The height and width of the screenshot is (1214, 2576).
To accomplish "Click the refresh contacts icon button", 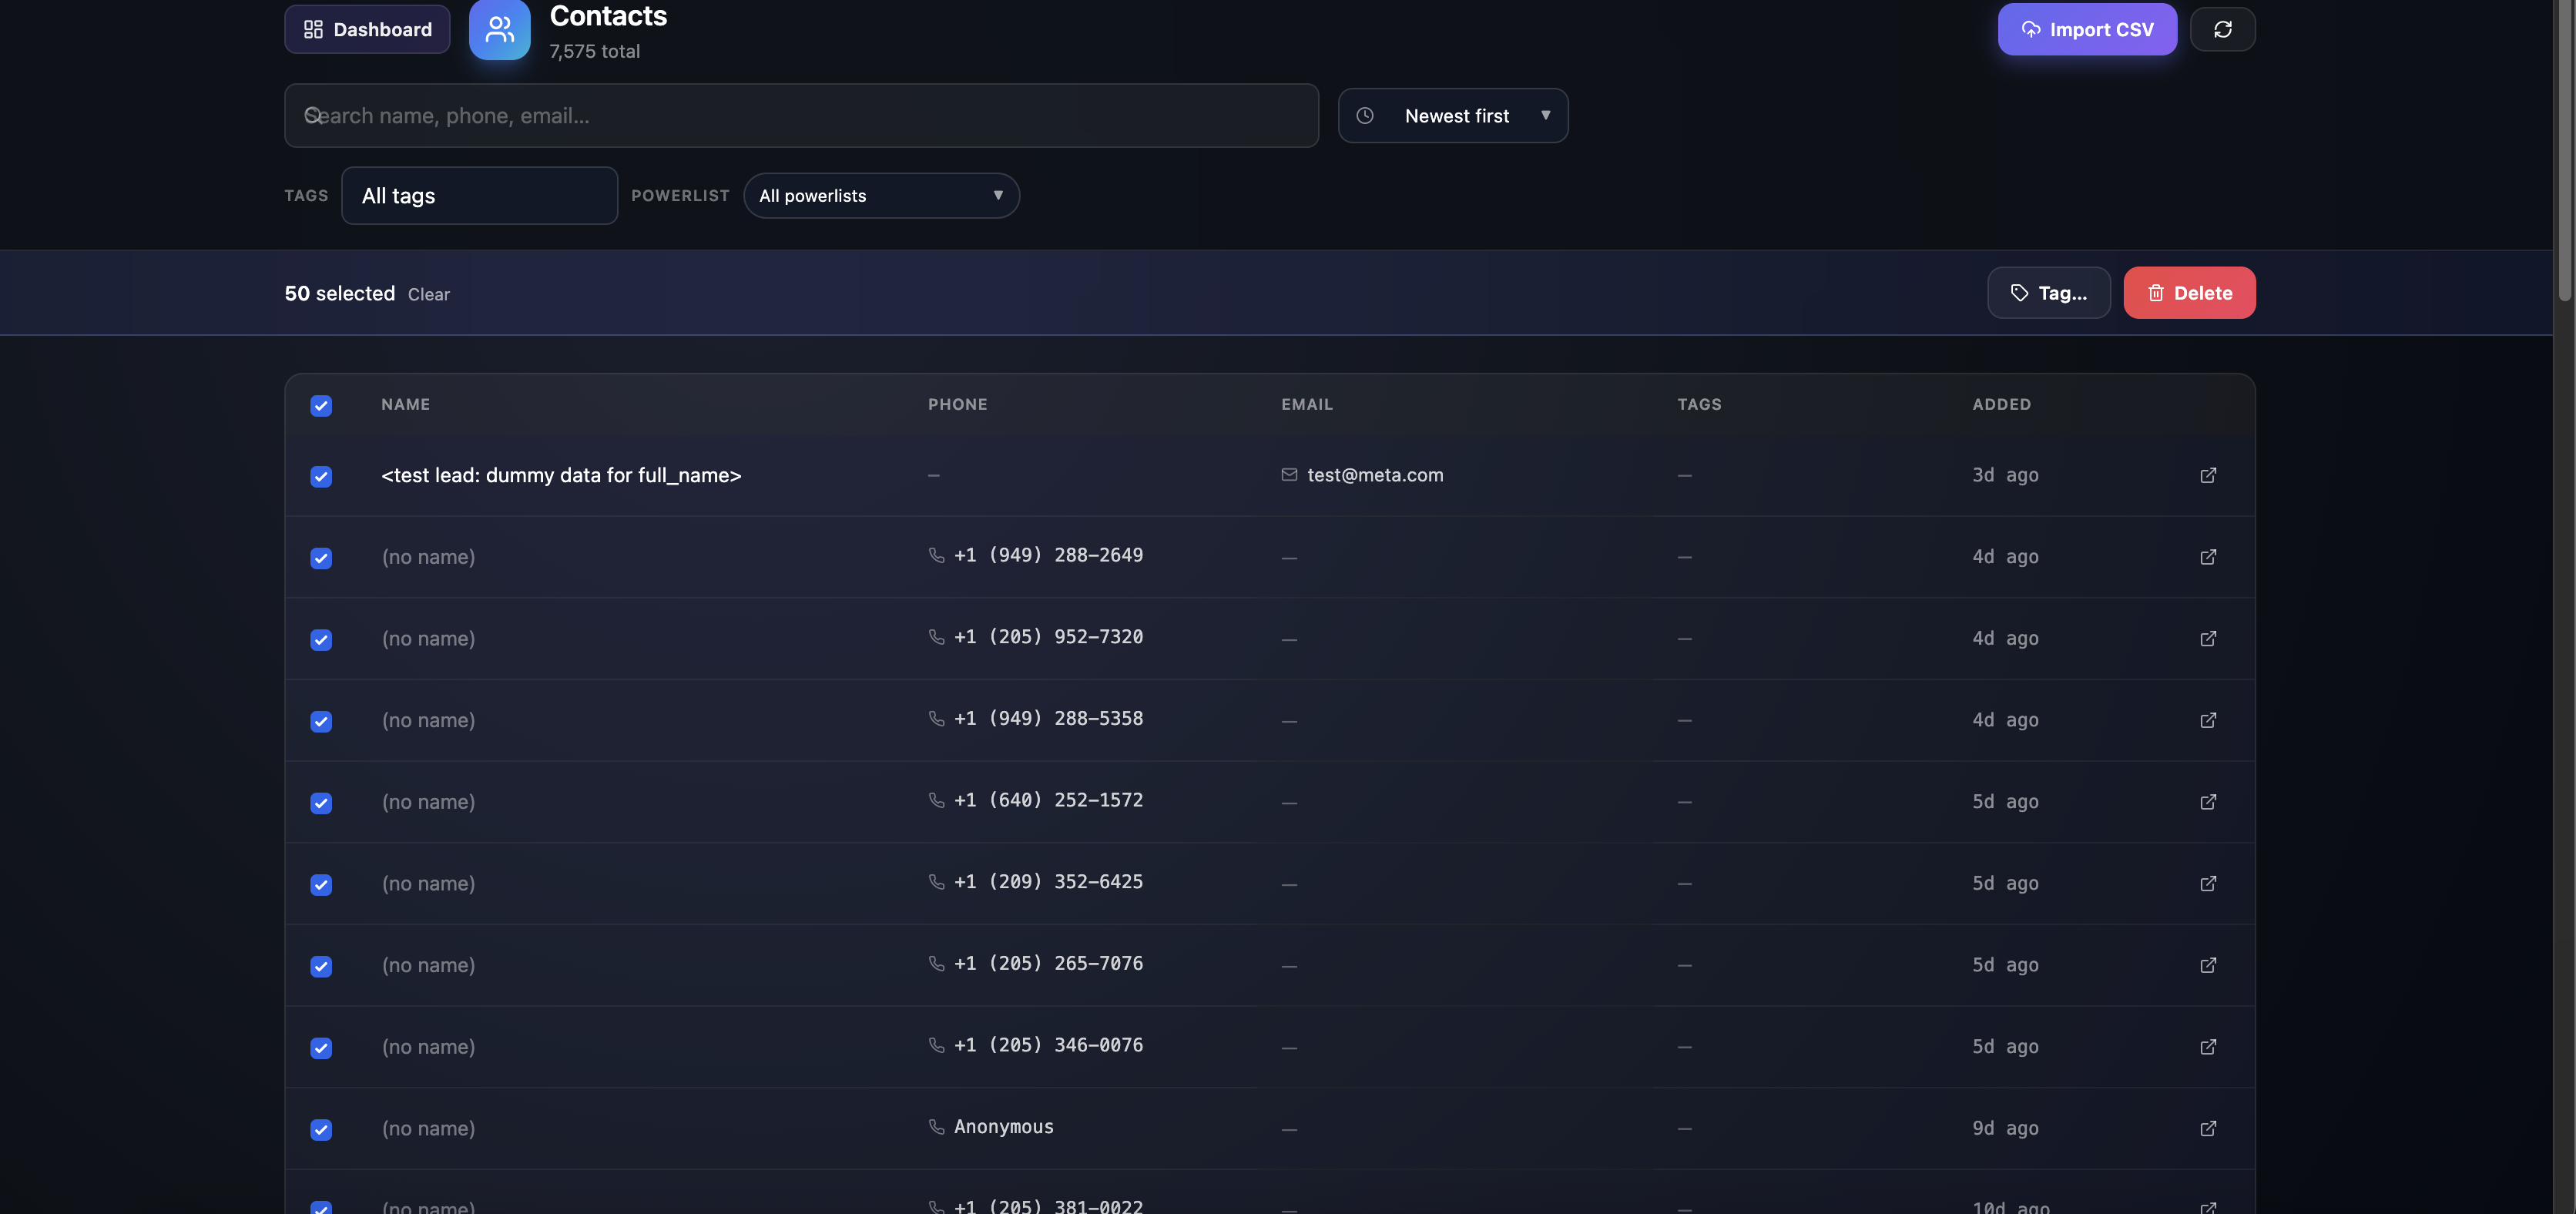I will tap(2222, 29).
